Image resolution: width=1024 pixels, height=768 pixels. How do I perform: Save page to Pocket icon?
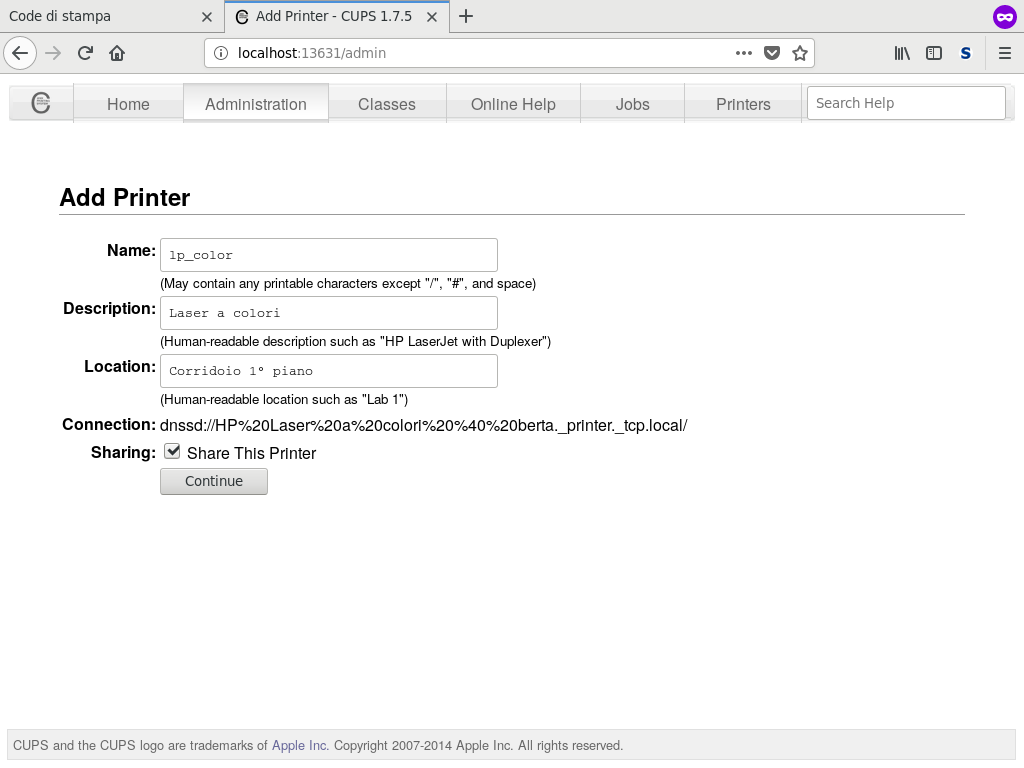coord(772,53)
